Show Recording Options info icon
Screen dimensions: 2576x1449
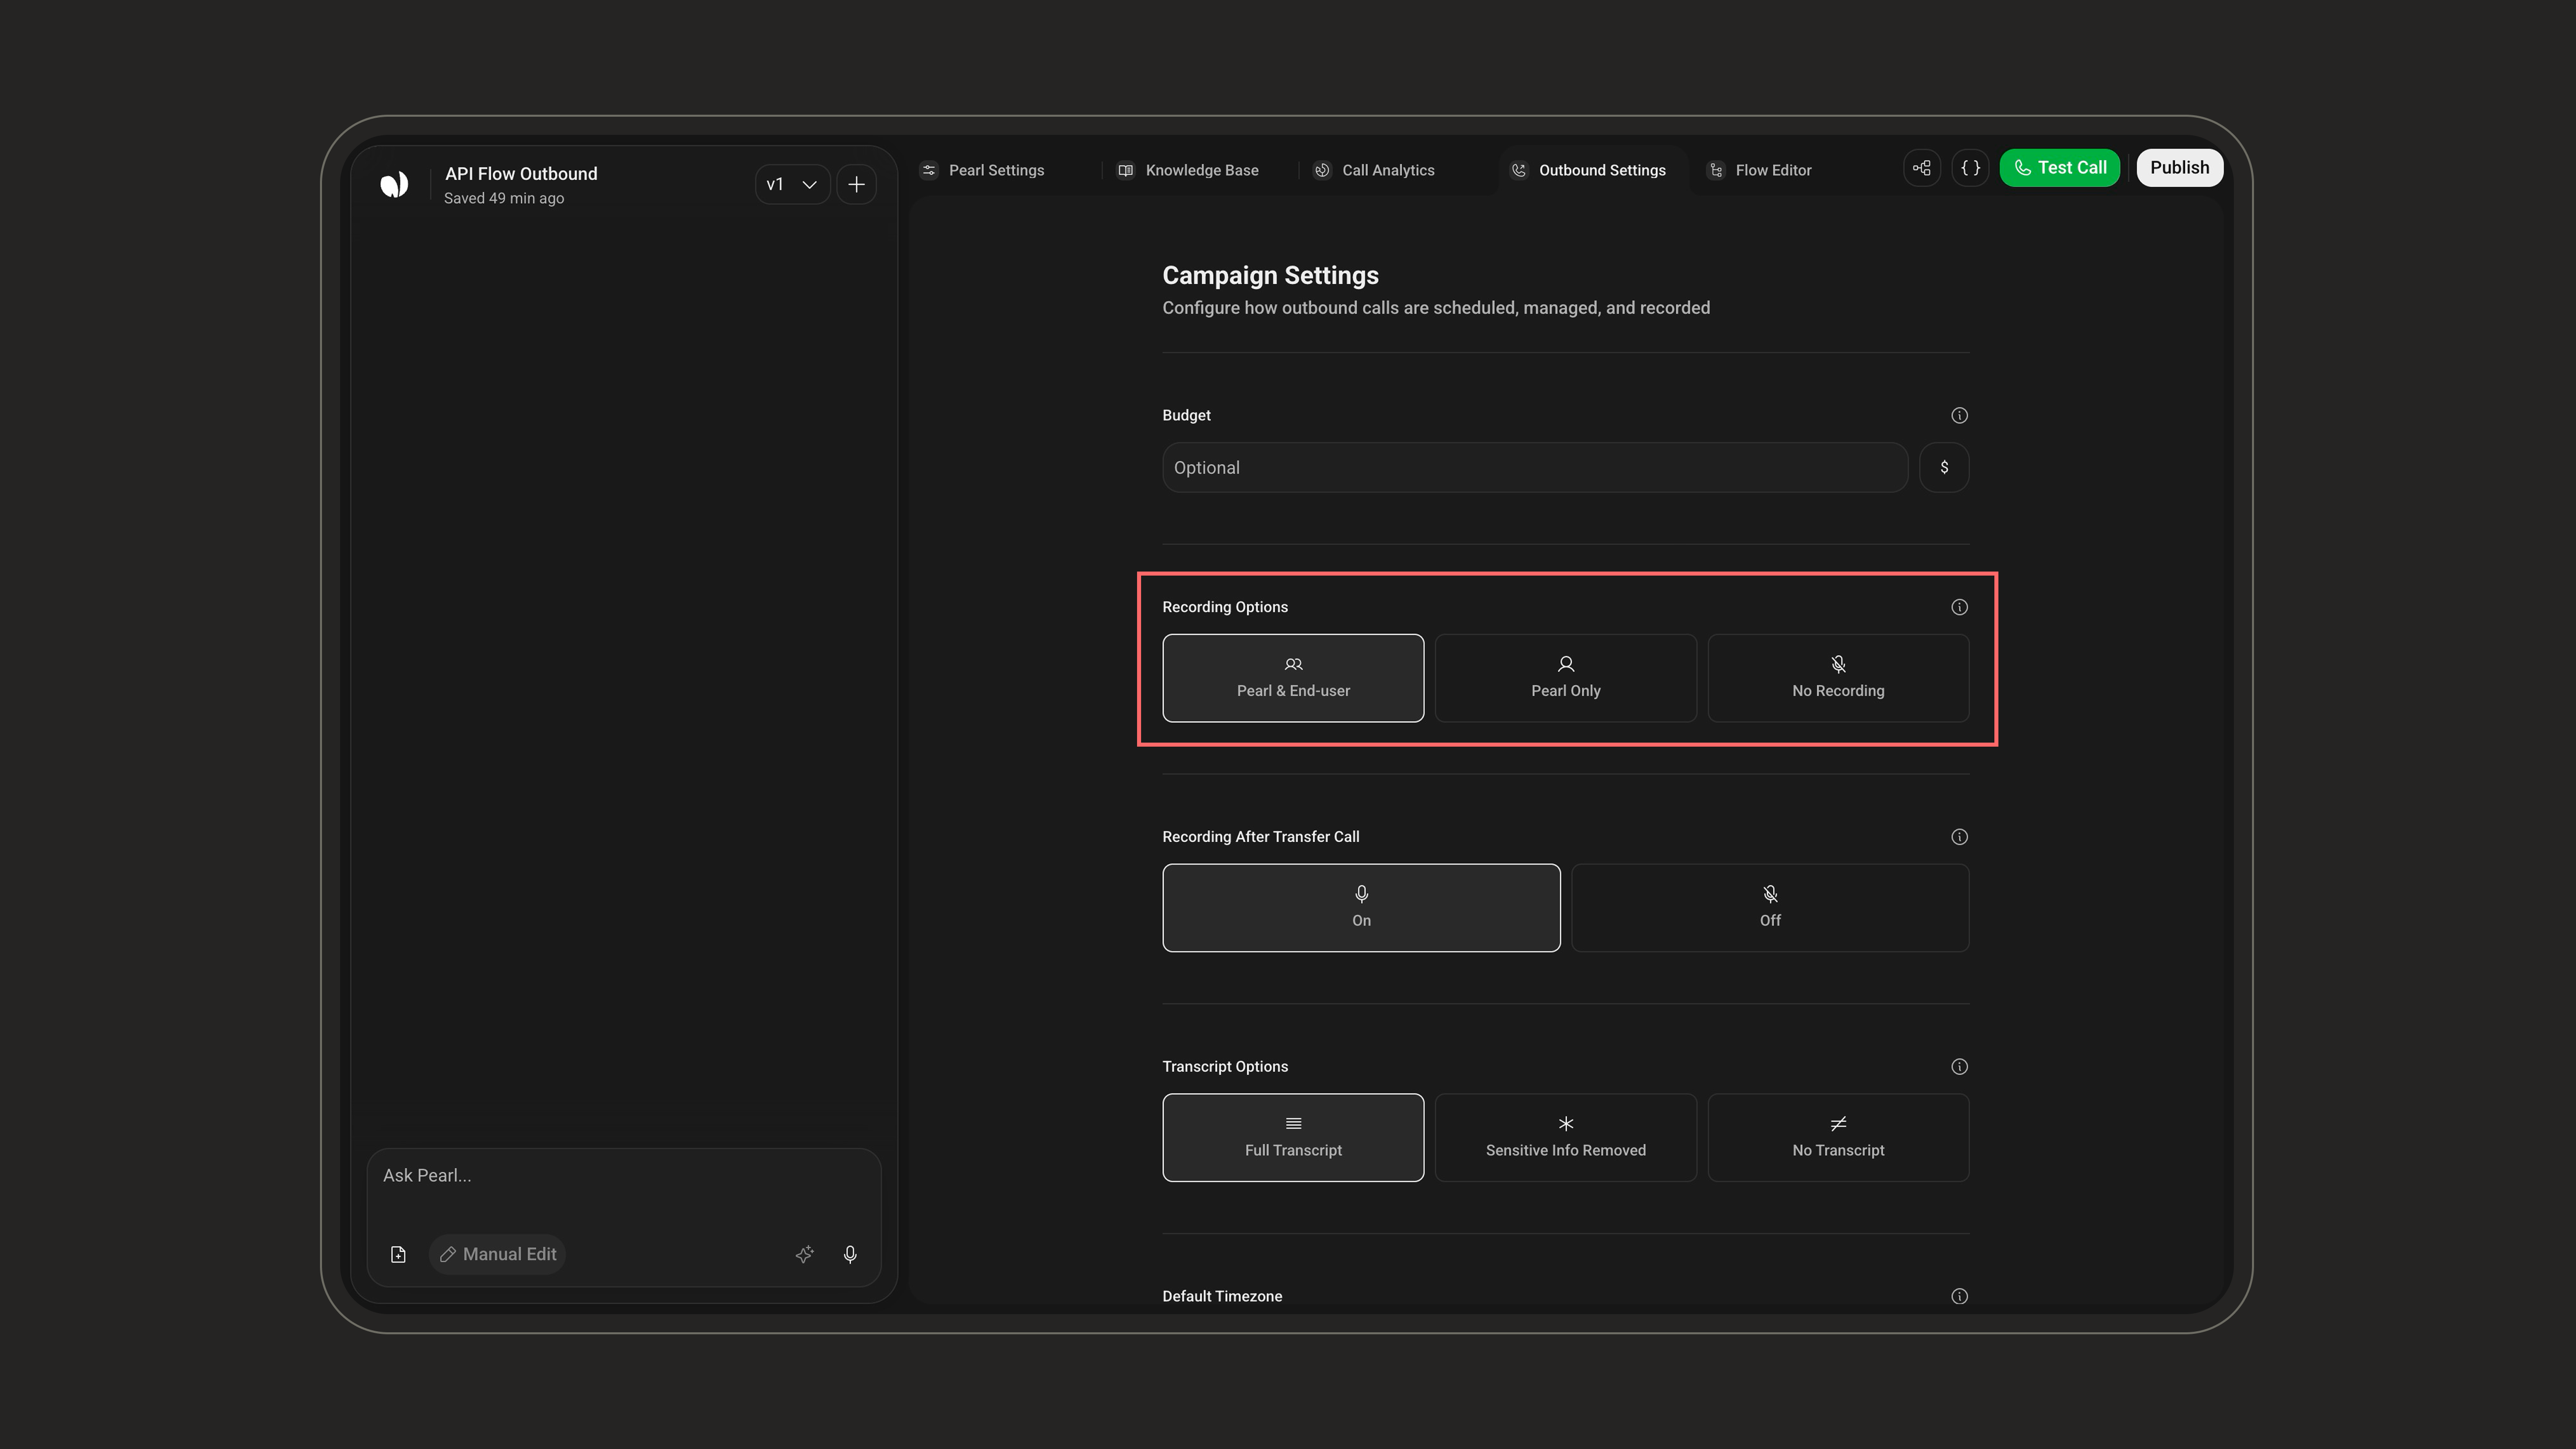coord(1959,607)
